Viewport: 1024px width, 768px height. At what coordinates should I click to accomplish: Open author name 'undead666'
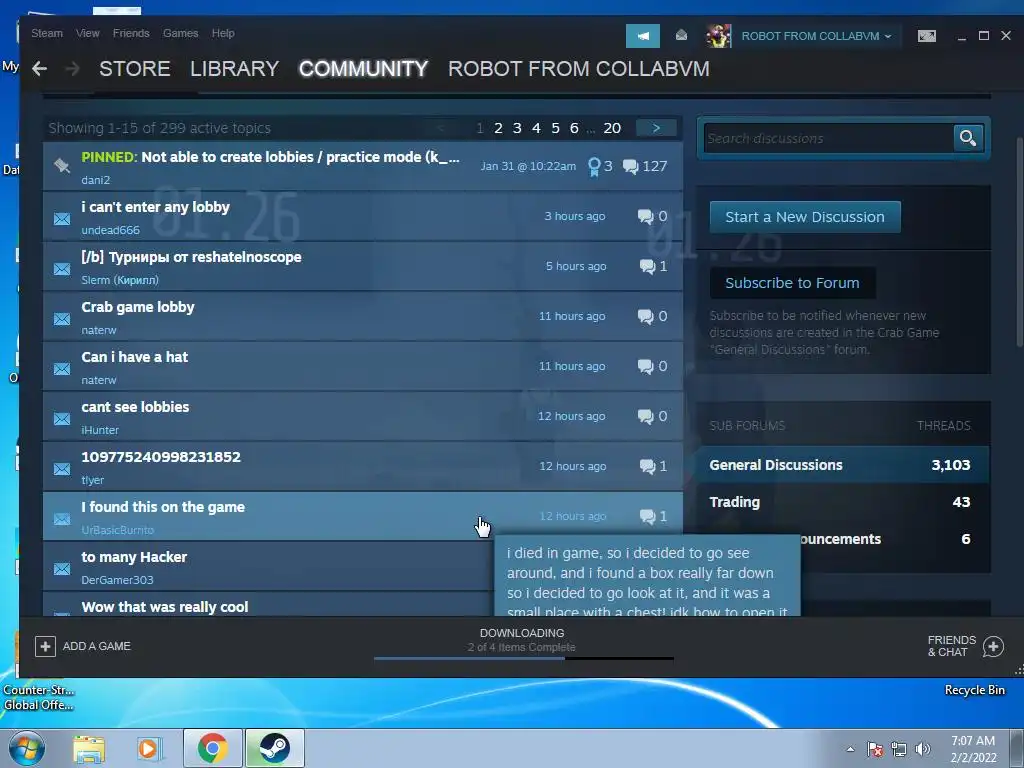point(110,230)
